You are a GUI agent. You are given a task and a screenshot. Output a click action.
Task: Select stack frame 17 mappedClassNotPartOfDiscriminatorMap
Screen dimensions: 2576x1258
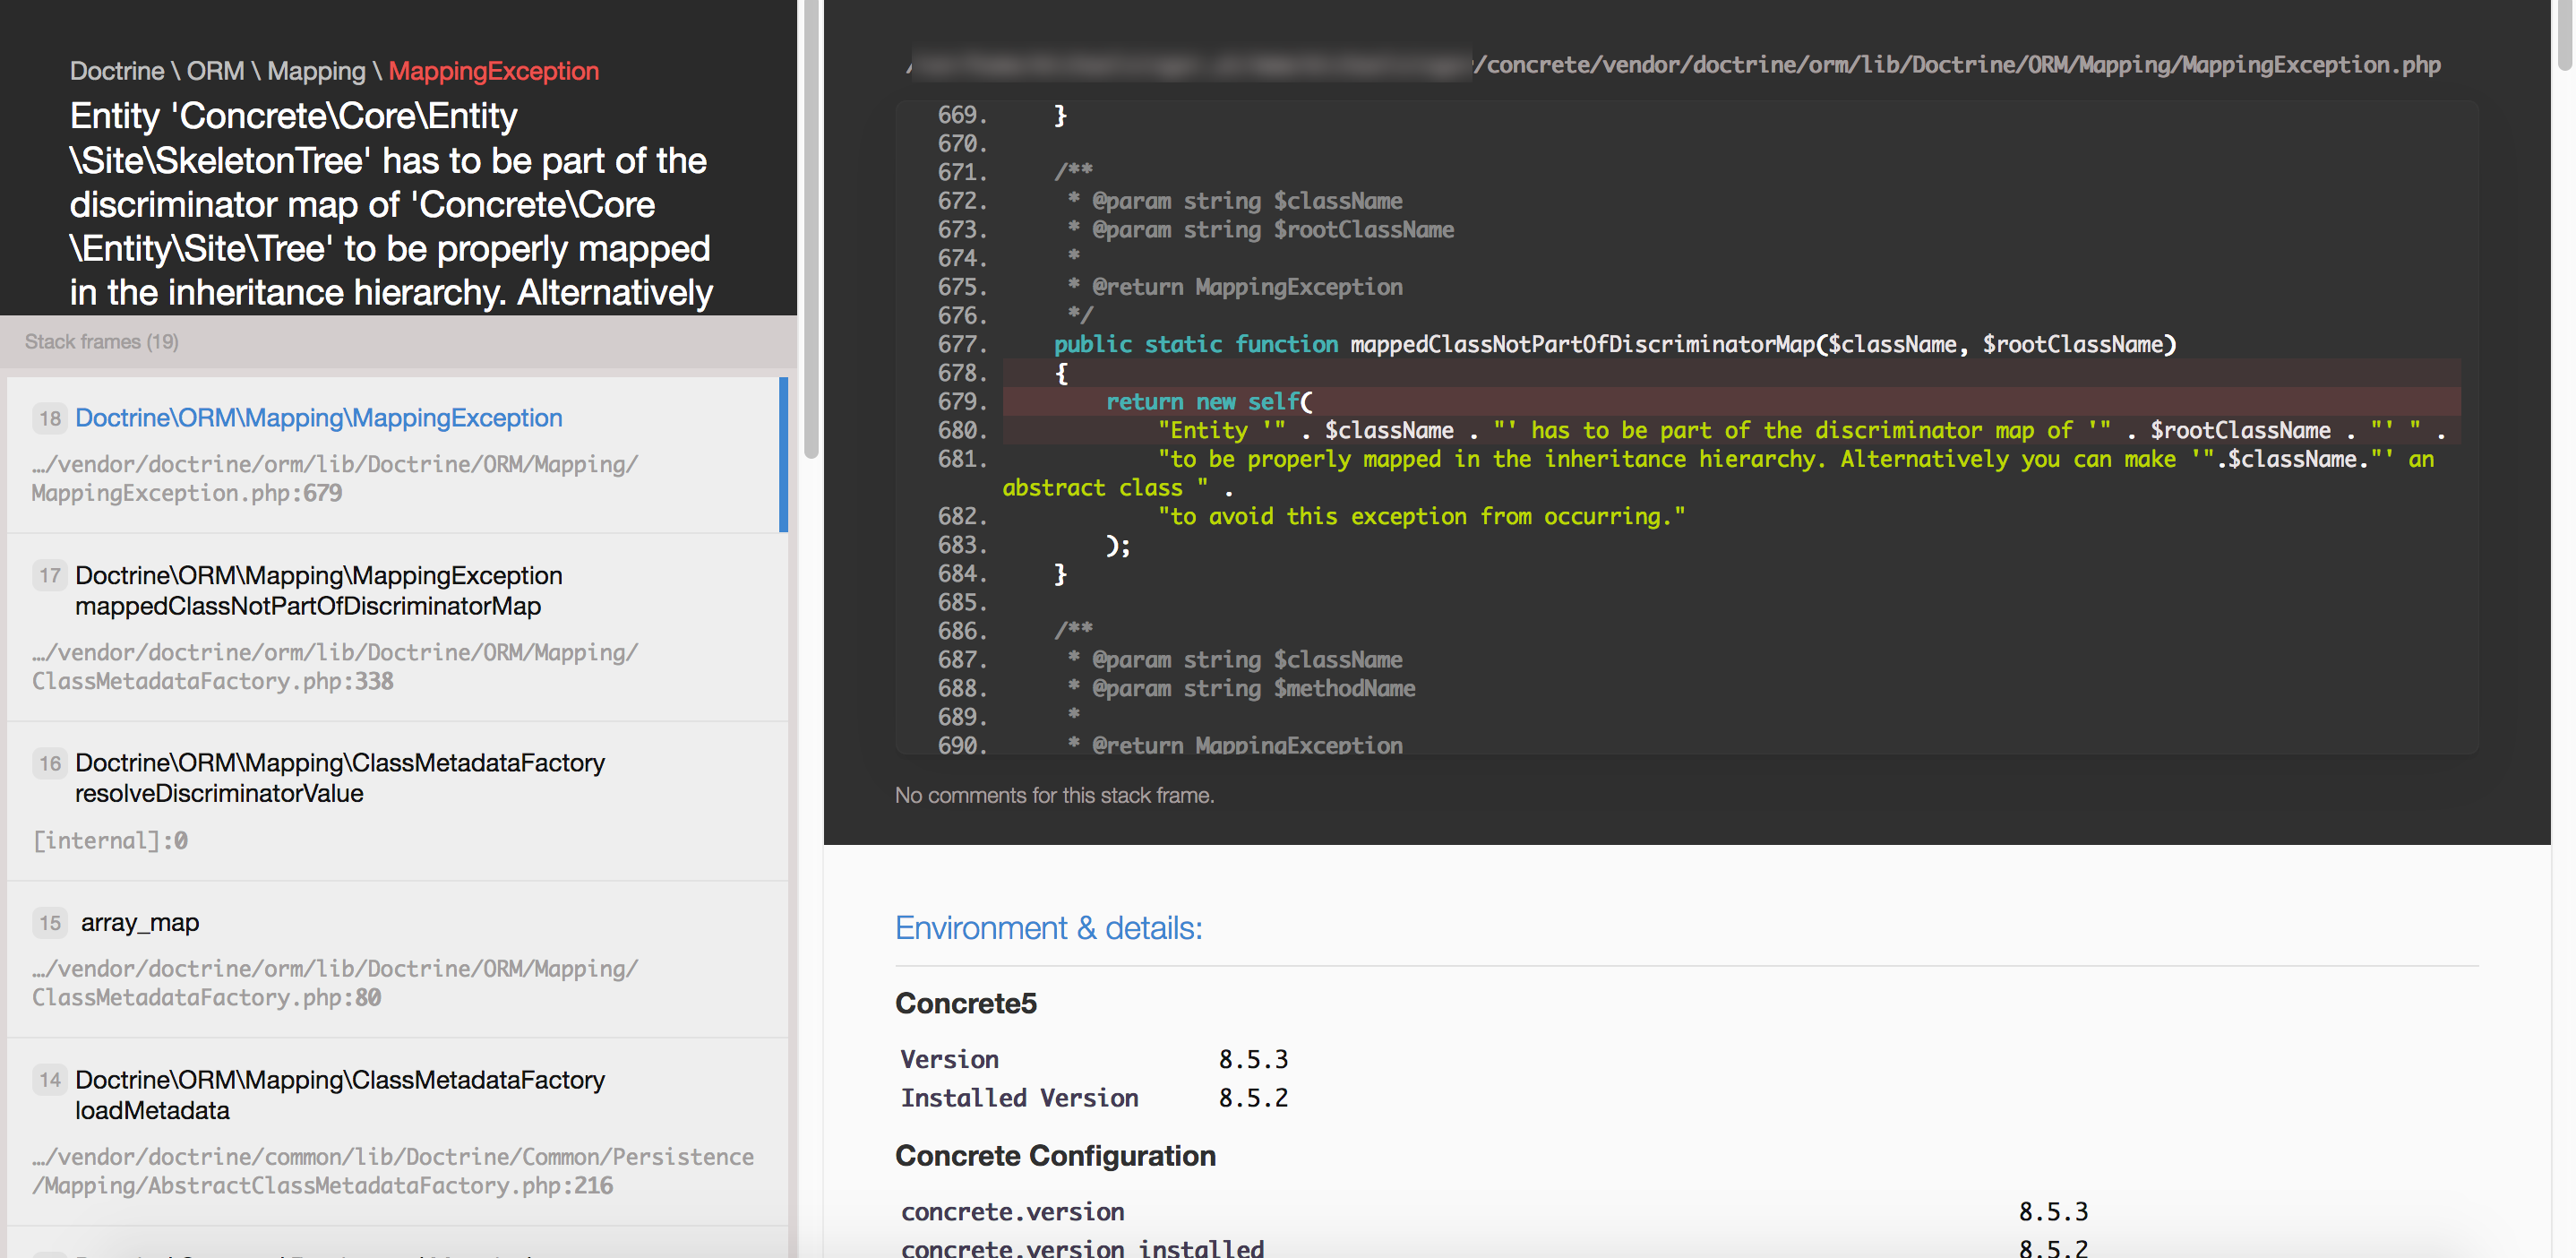pyautogui.click(x=397, y=627)
